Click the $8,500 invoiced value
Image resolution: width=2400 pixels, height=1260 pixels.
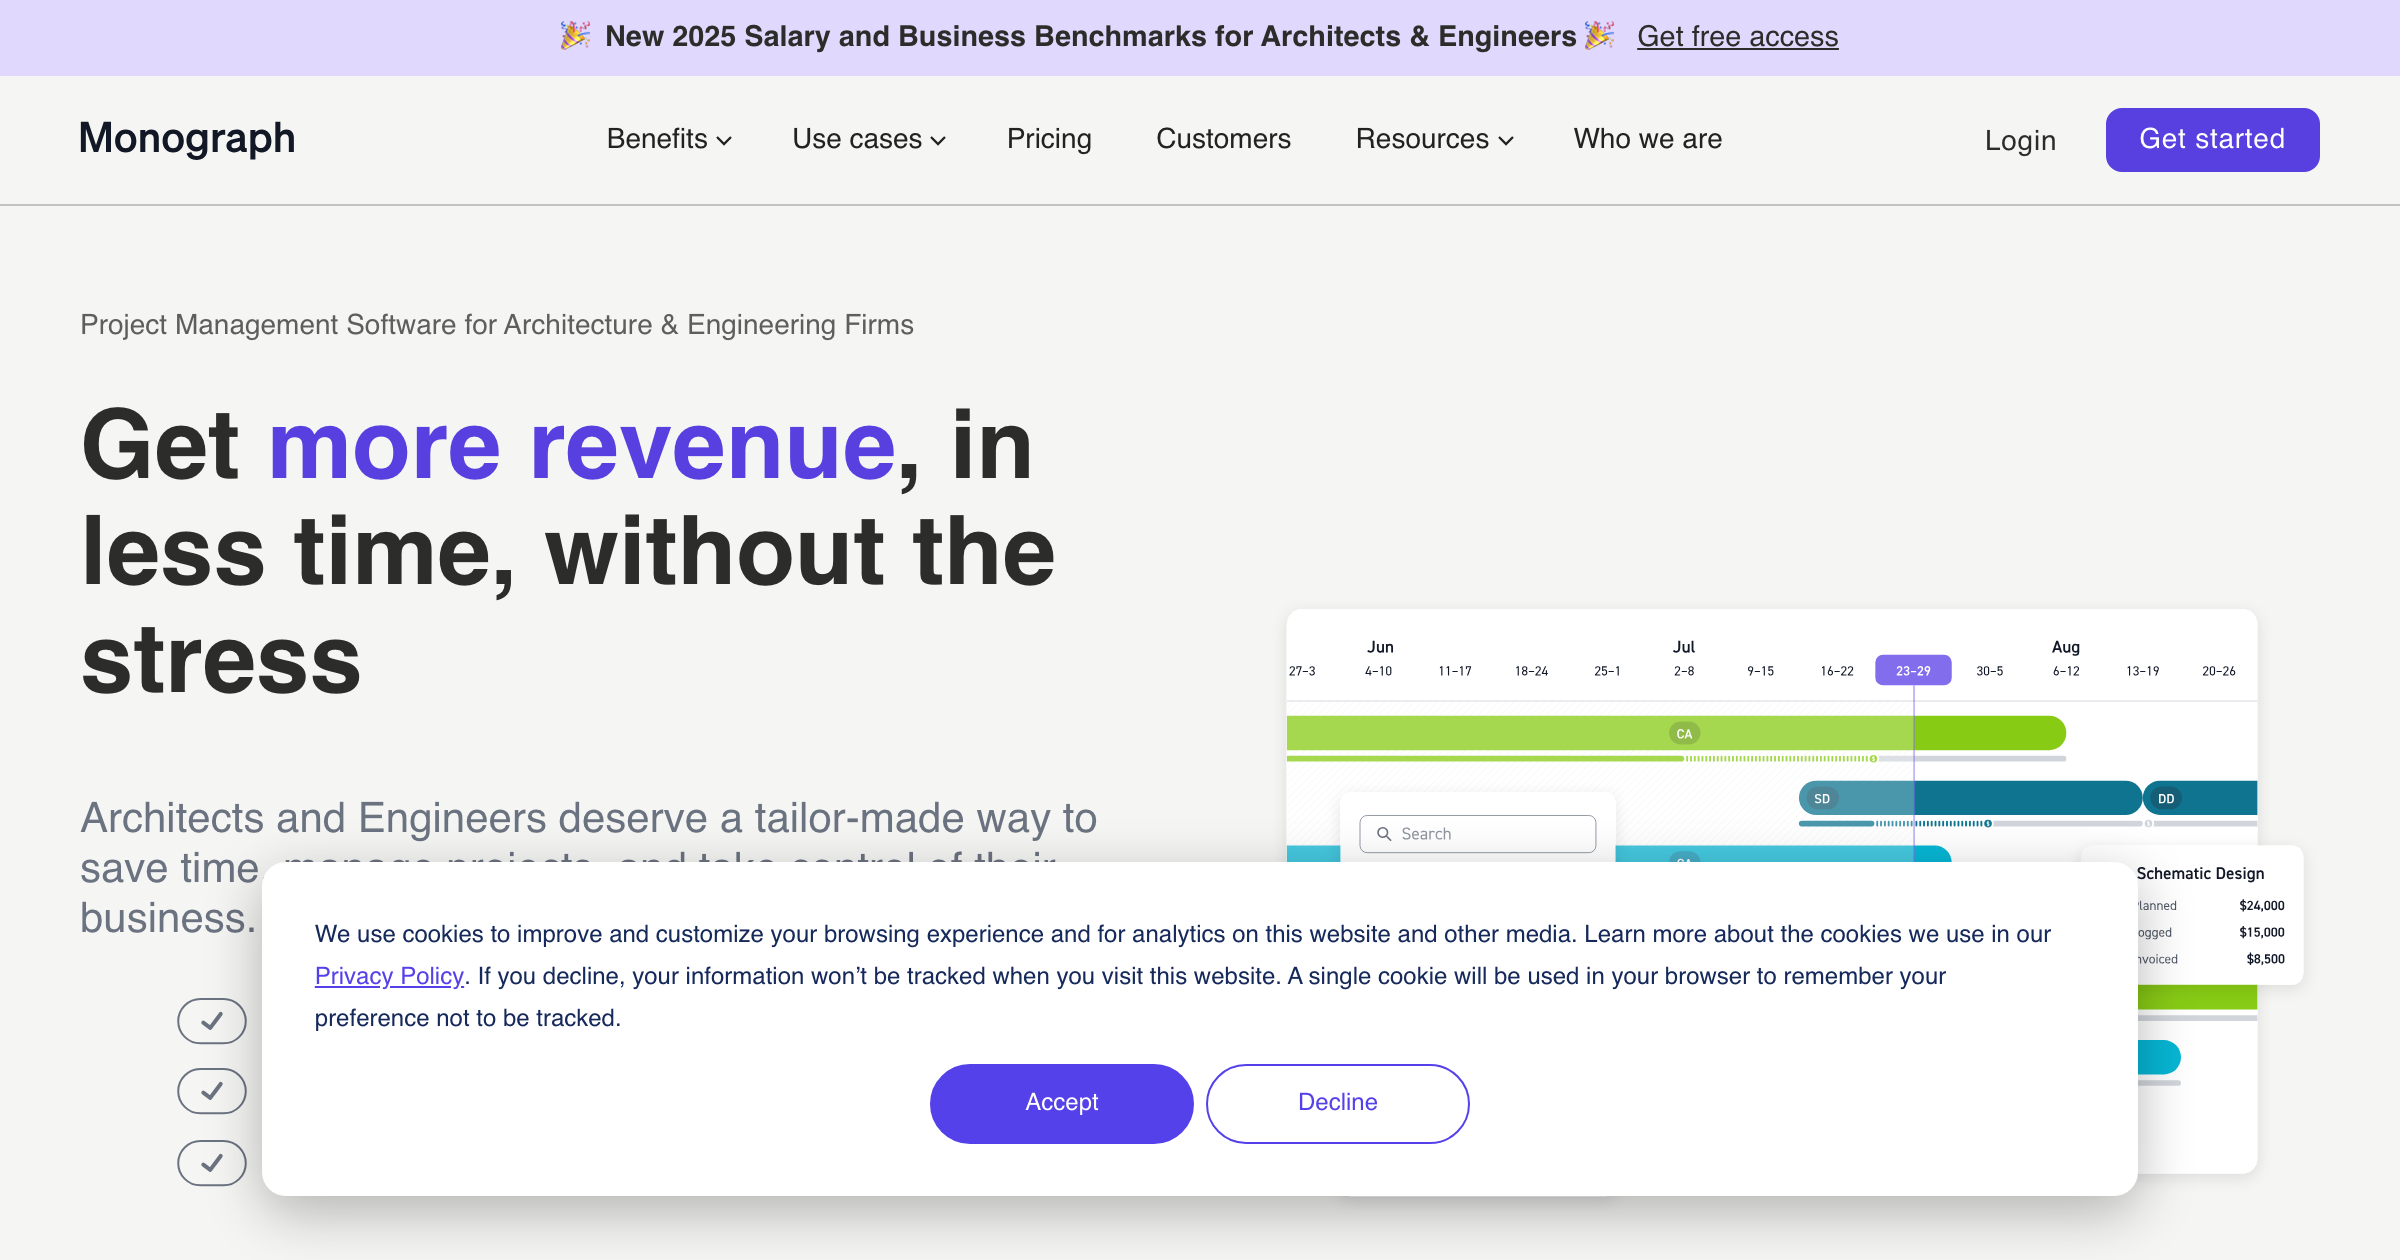[2265, 959]
